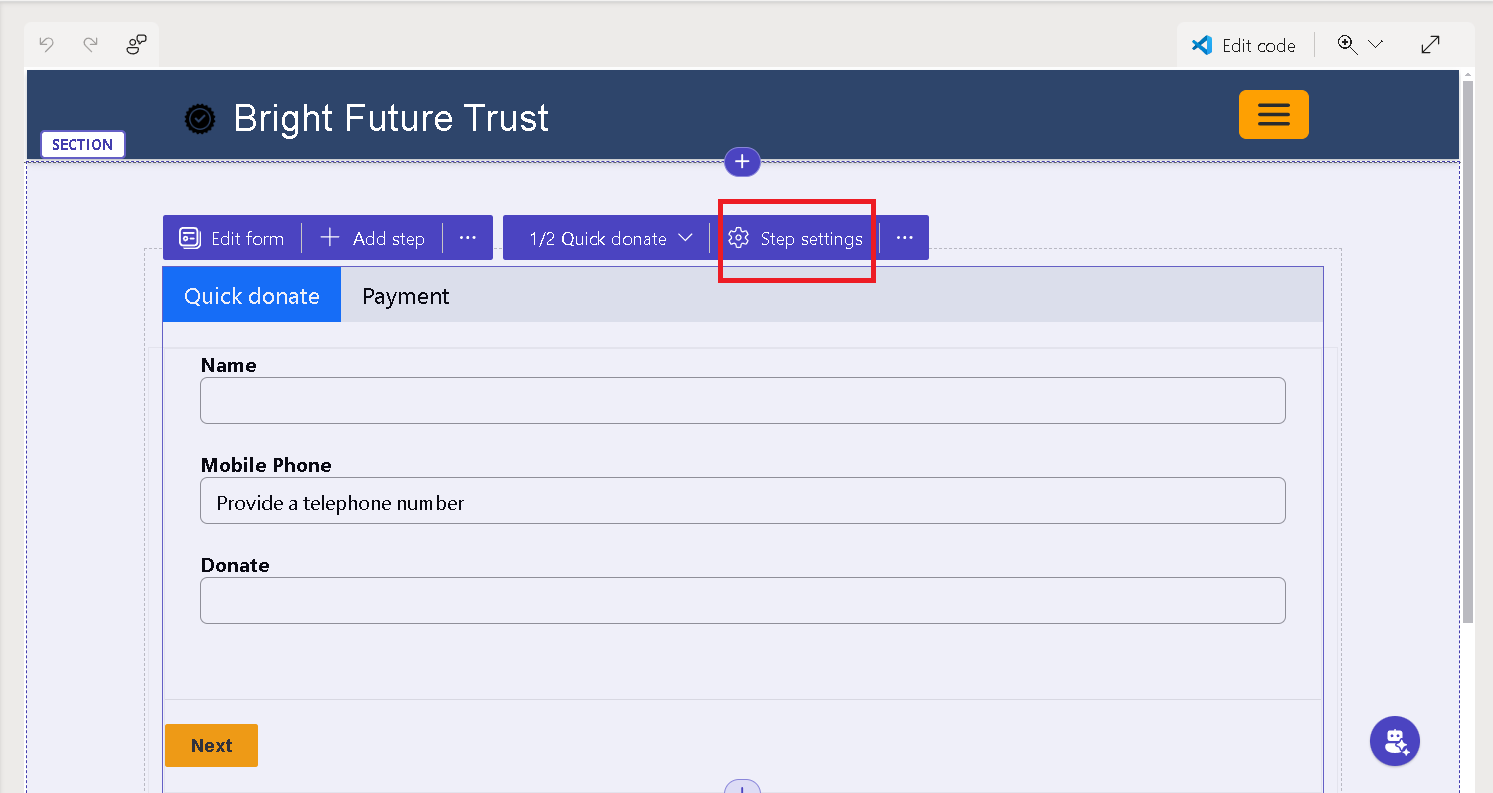Screen dimensions: 1493x793
Task: Click the undo arrow icon
Action: 46,44
